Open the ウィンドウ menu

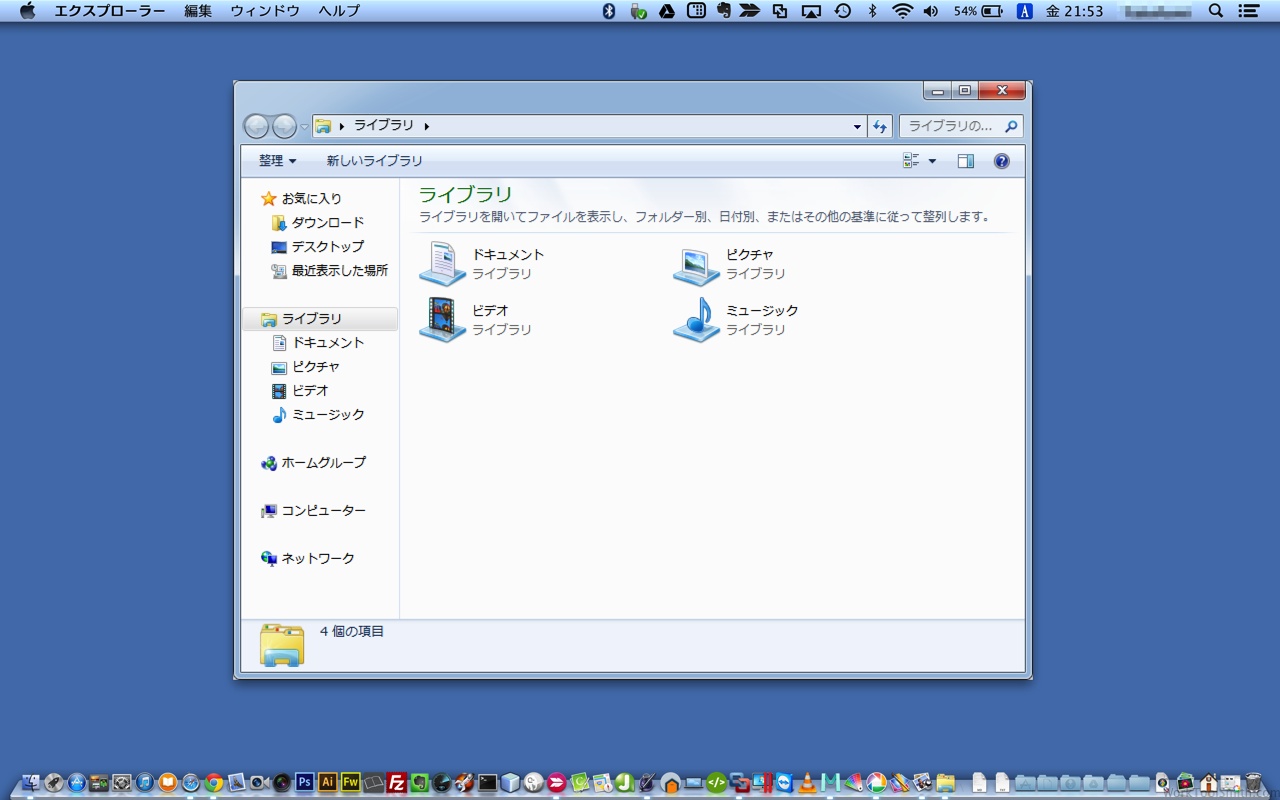[265, 11]
